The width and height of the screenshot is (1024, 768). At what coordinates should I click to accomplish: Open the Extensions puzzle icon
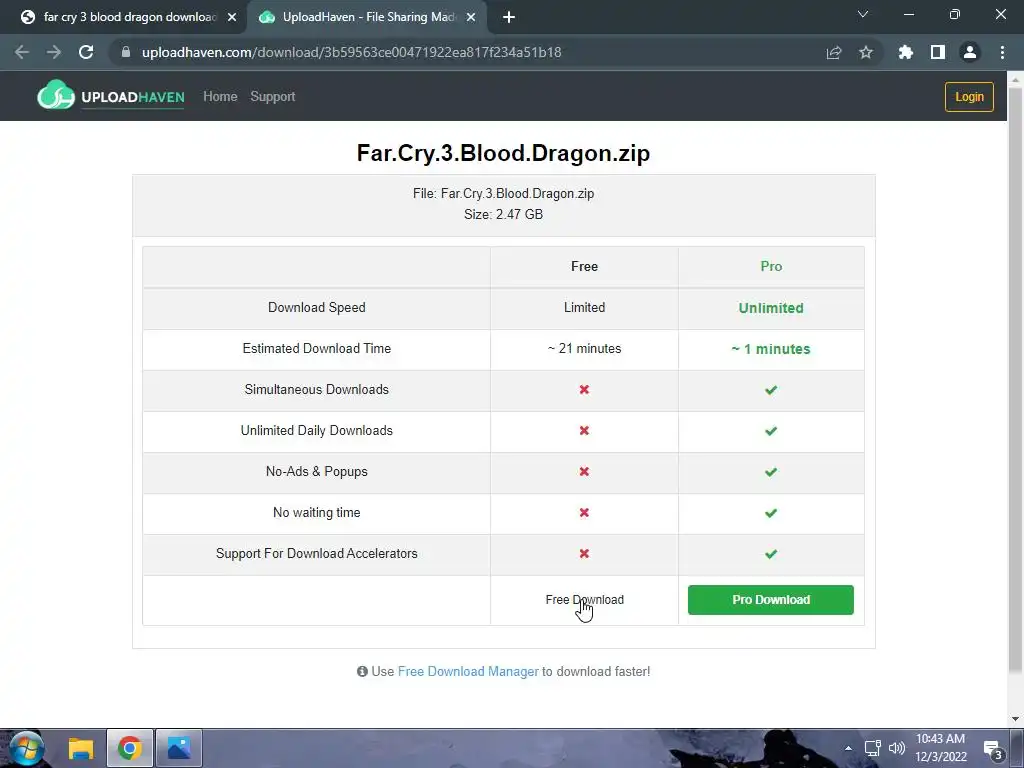[x=906, y=52]
